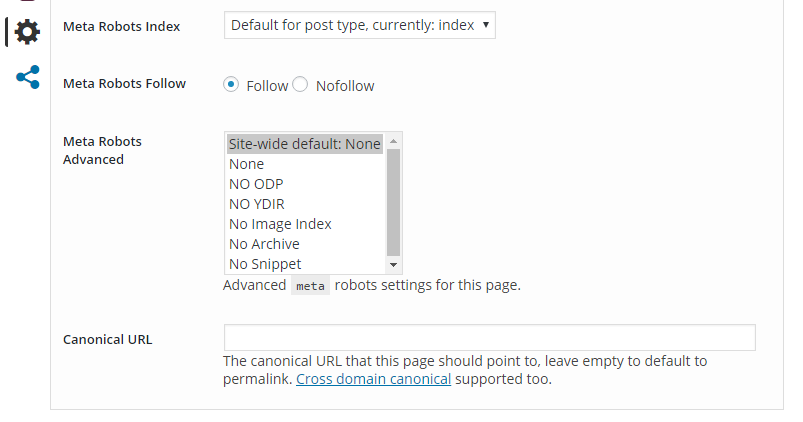Pick 'No Image Index' option
Viewport: 803px width, 422px height.
click(x=305, y=224)
